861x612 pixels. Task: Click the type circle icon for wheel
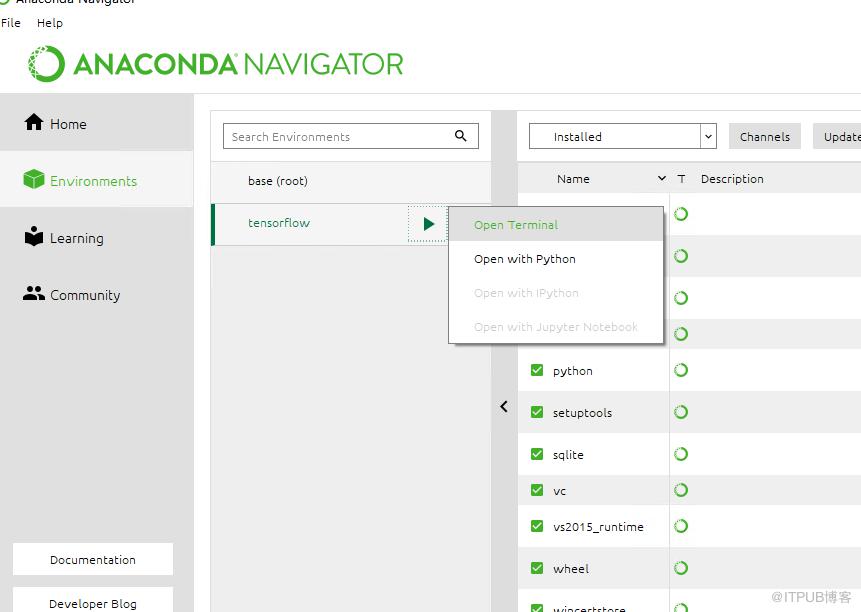681,568
